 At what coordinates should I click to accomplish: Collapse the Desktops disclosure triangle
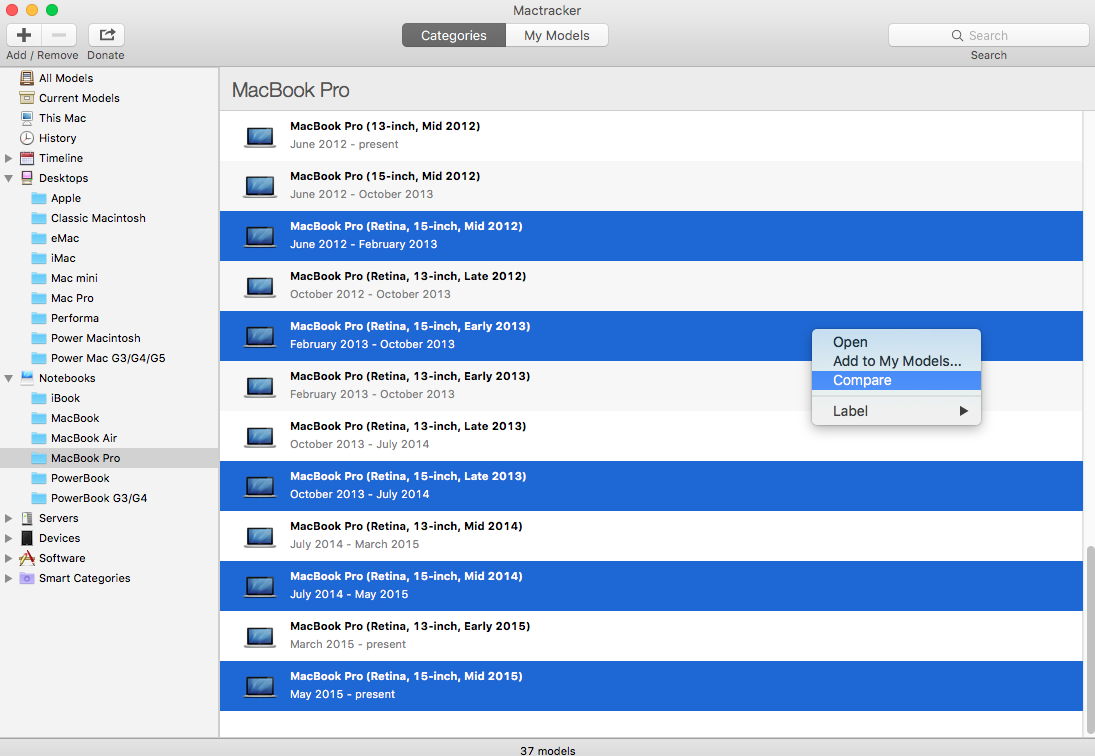pos(8,179)
